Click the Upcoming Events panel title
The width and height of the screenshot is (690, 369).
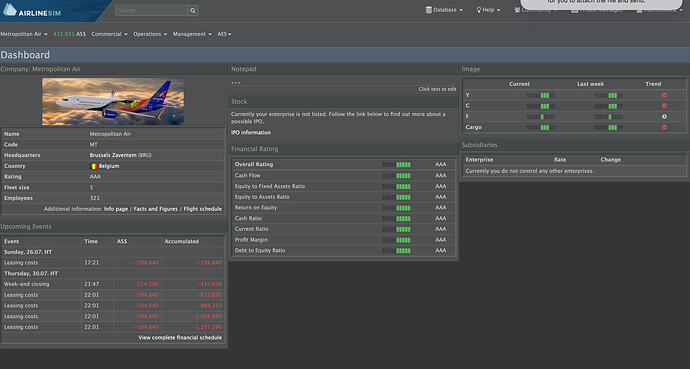[x=26, y=227]
